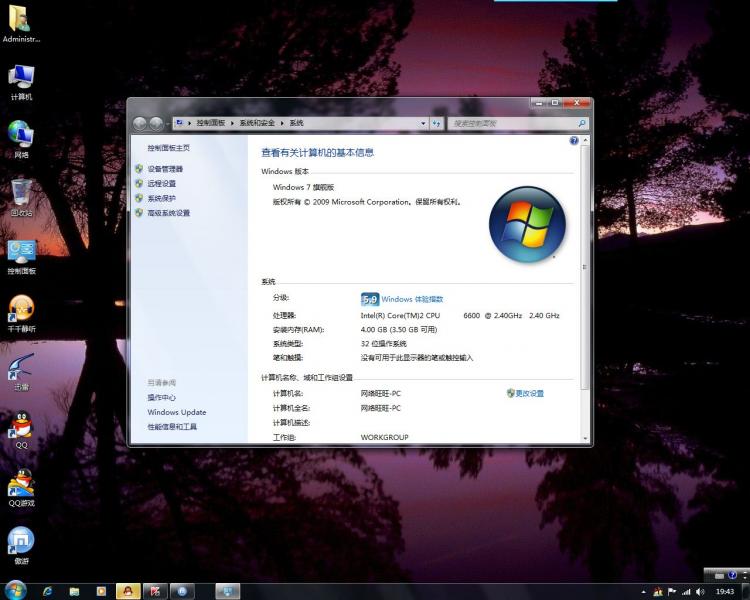
Task: Launch the 迅雷 desktop shortcut
Action: click(21, 372)
